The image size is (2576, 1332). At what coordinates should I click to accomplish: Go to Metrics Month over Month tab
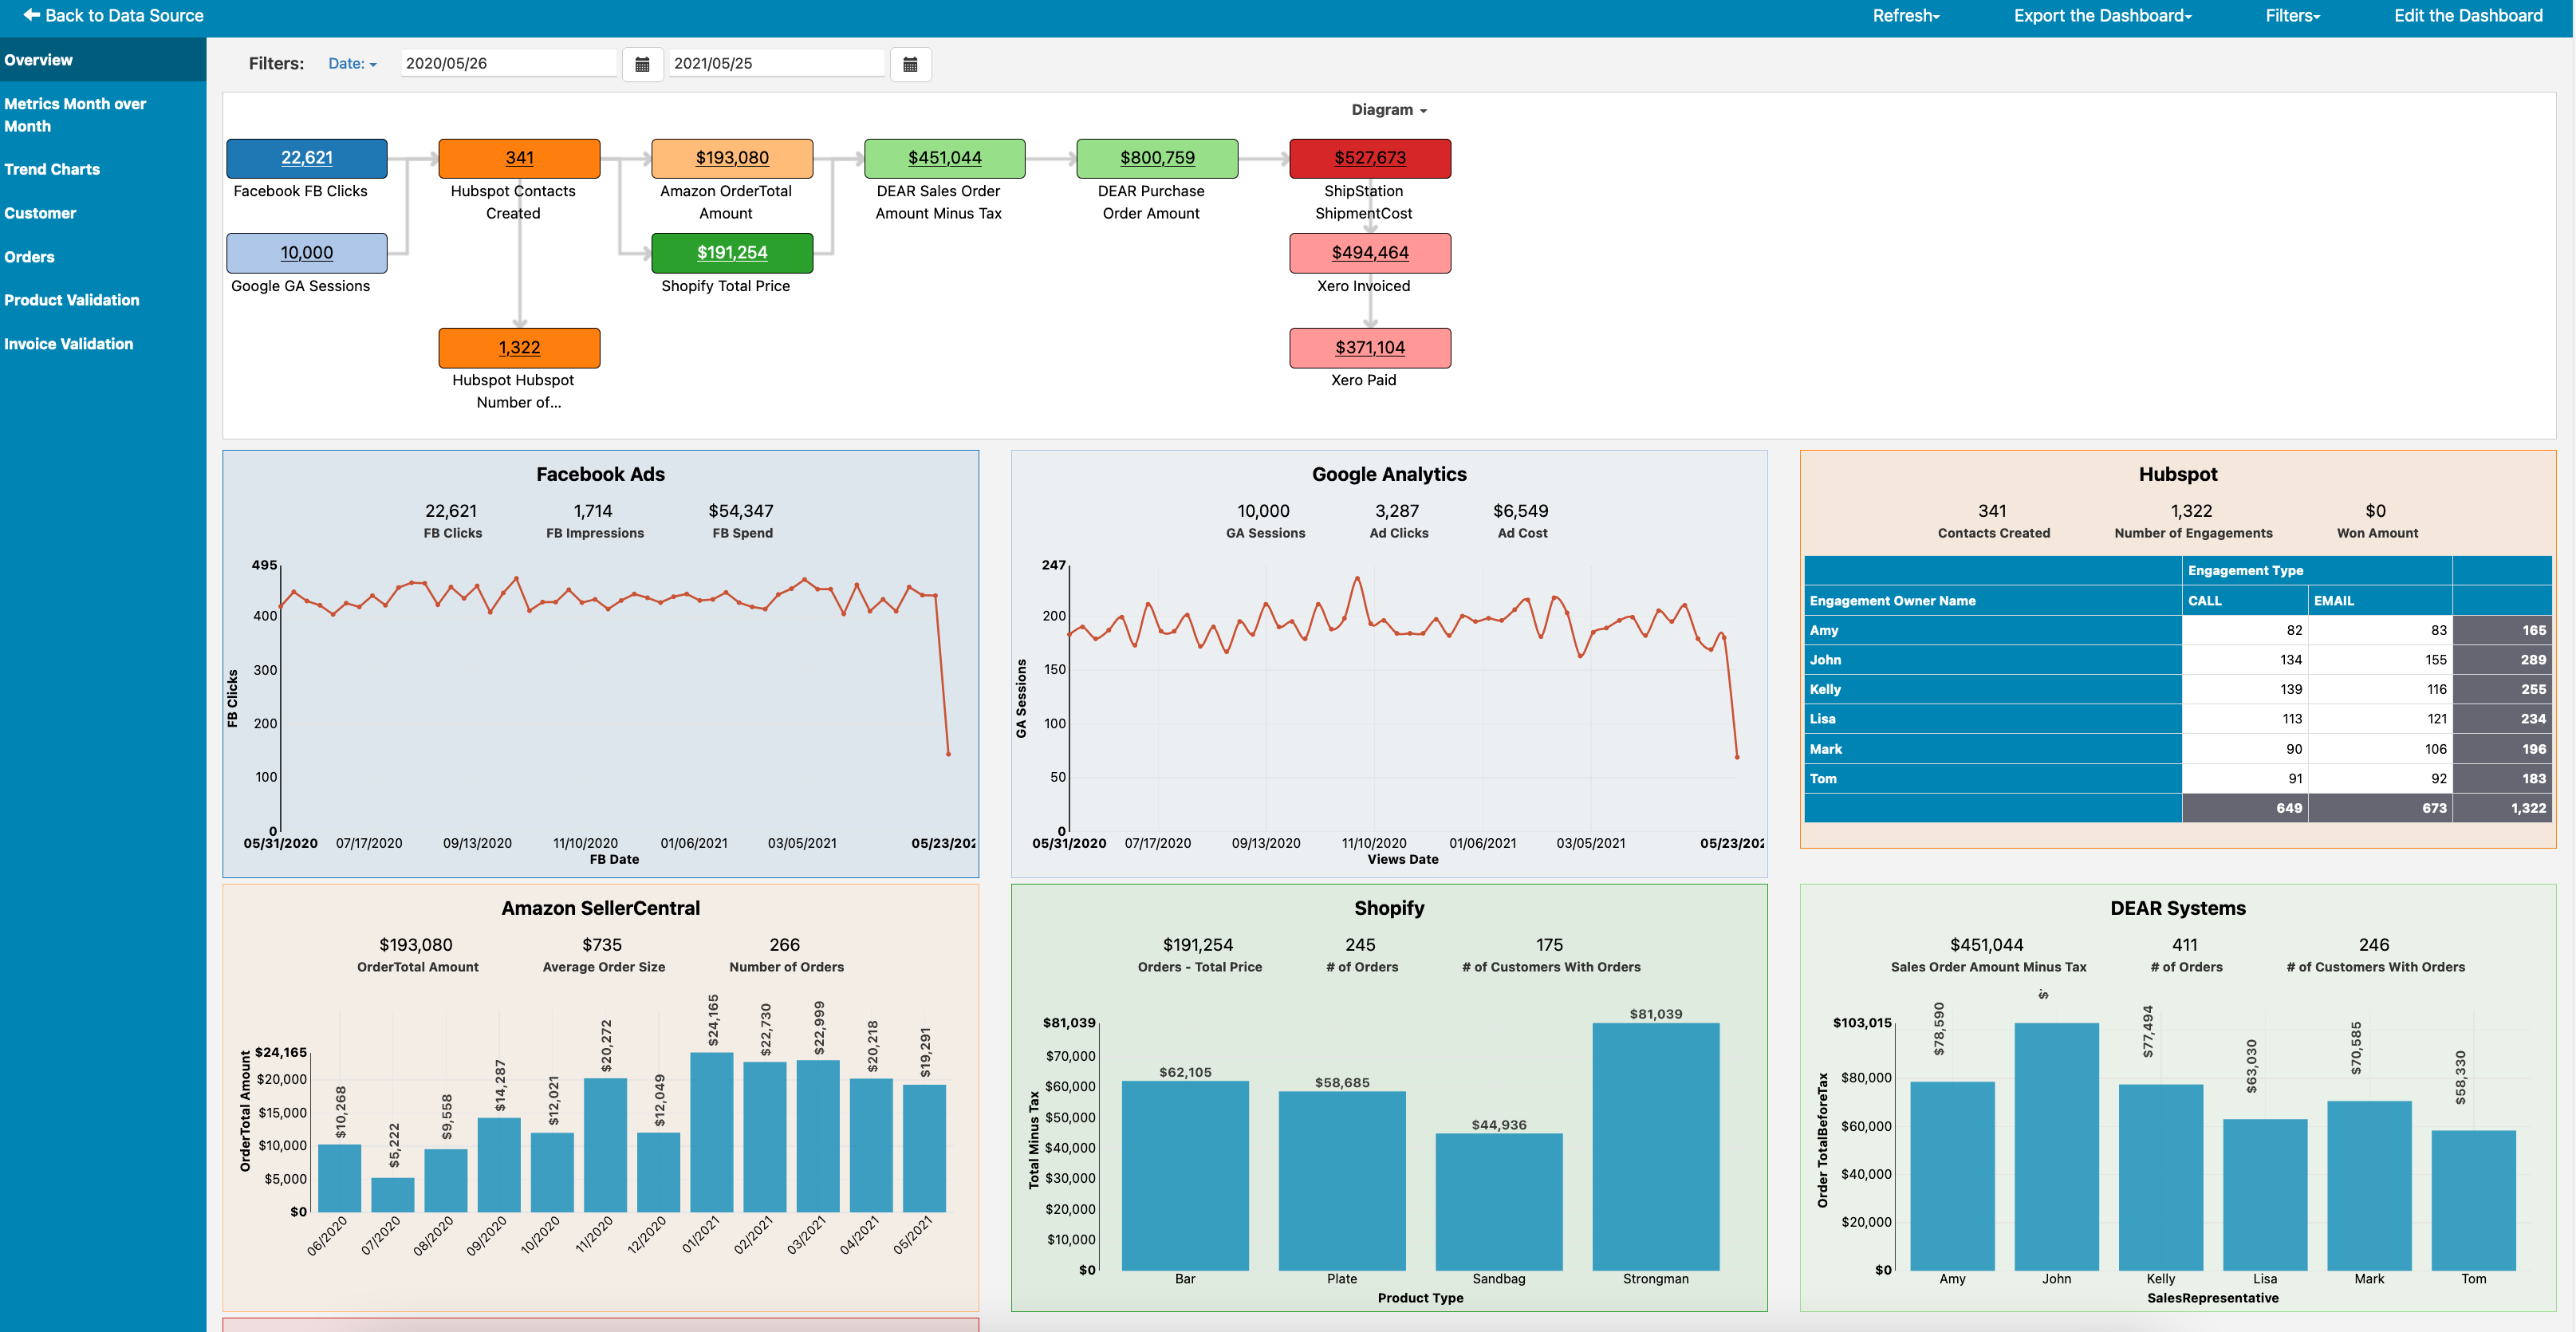[75, 115]
